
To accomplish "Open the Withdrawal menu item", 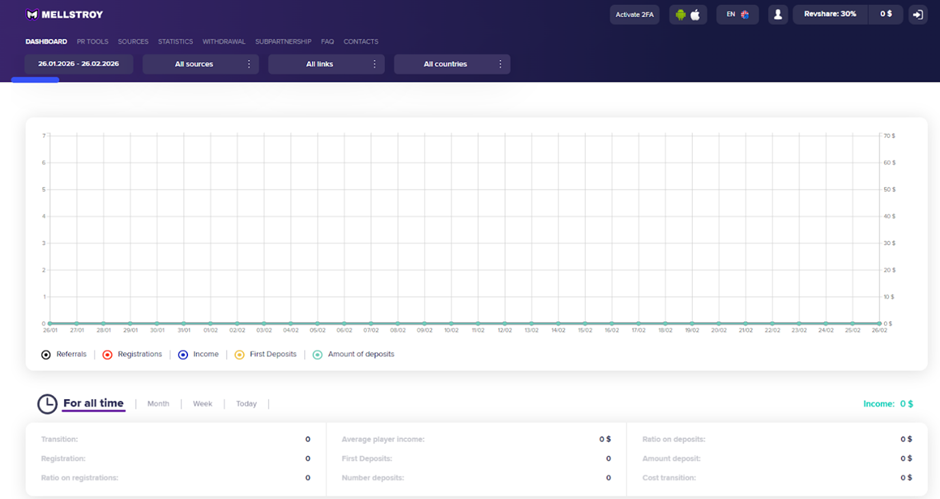I will (223, 42).
